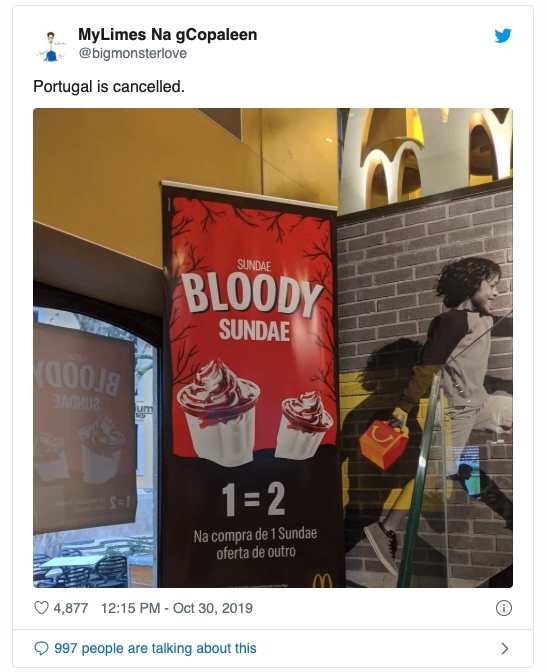
Task: Click the Twitter bird logo
Action: 503,36
